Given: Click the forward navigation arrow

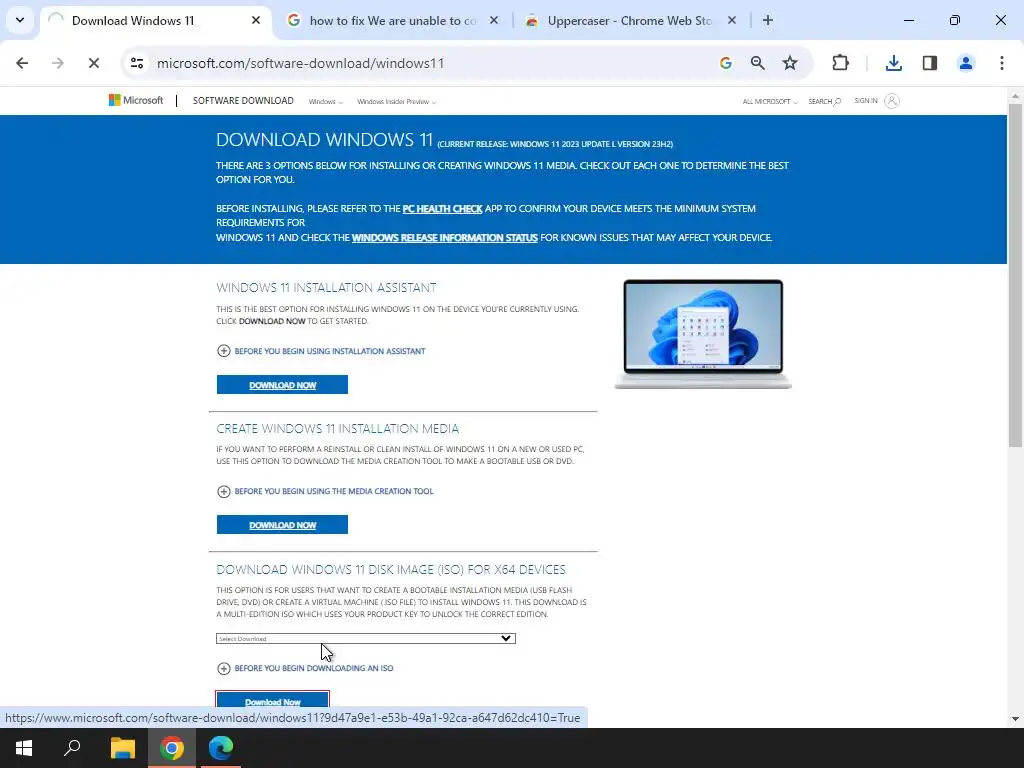Looking at the screenshot, I should [58, 63].
